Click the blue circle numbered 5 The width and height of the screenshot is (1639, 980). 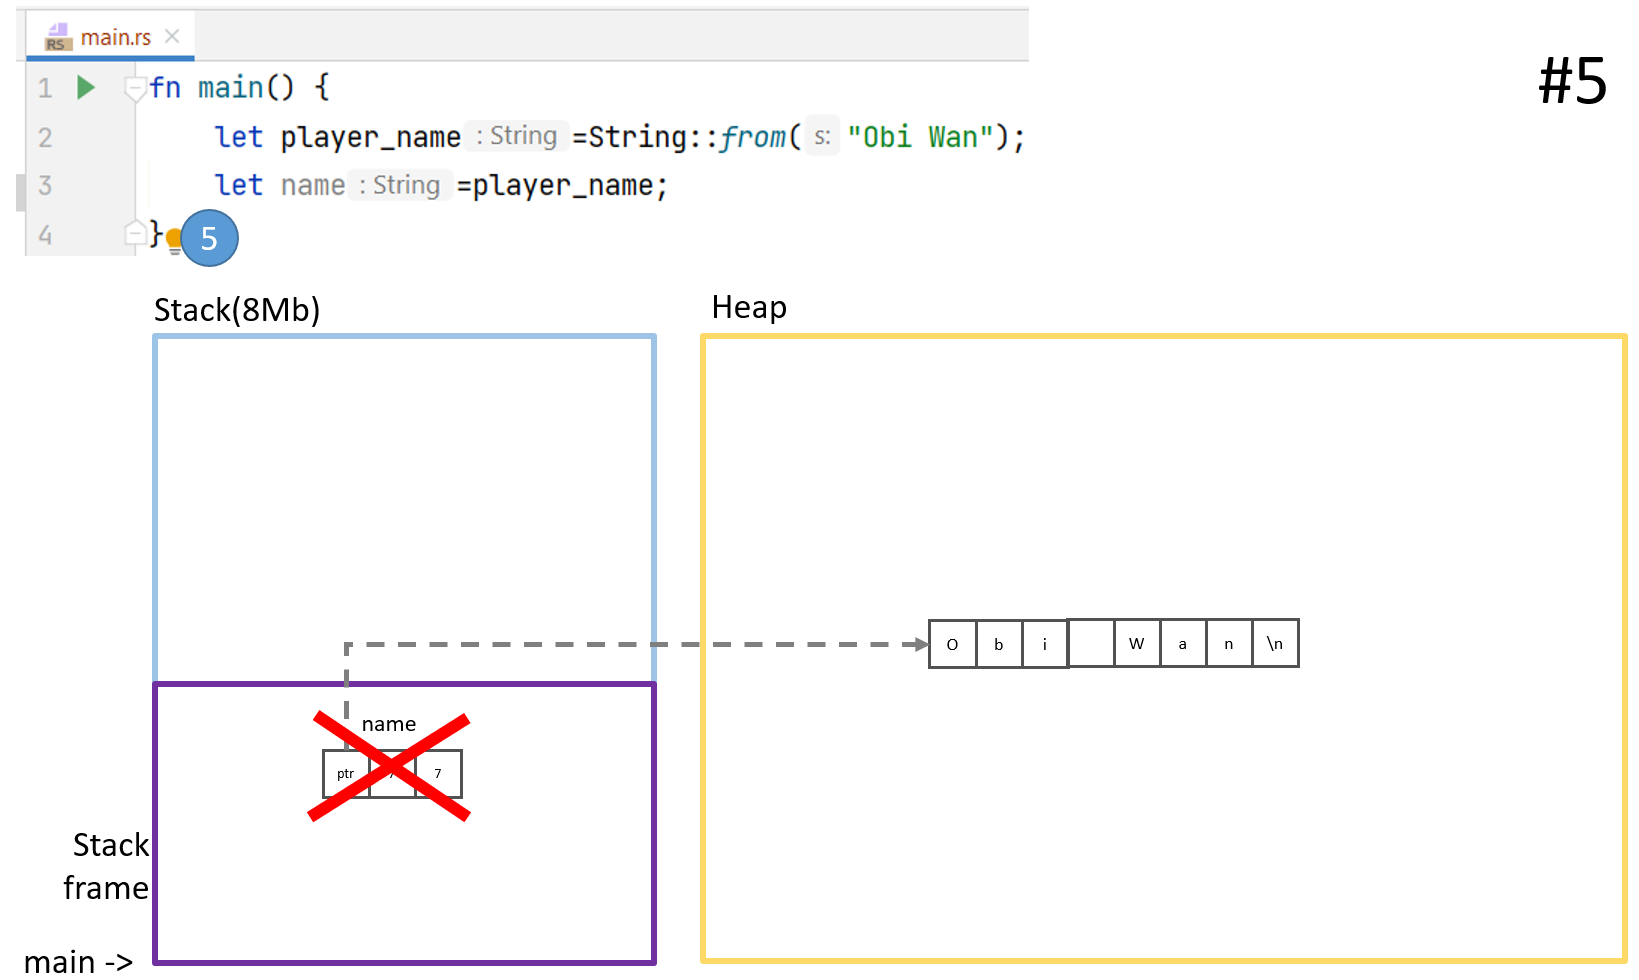210,238
